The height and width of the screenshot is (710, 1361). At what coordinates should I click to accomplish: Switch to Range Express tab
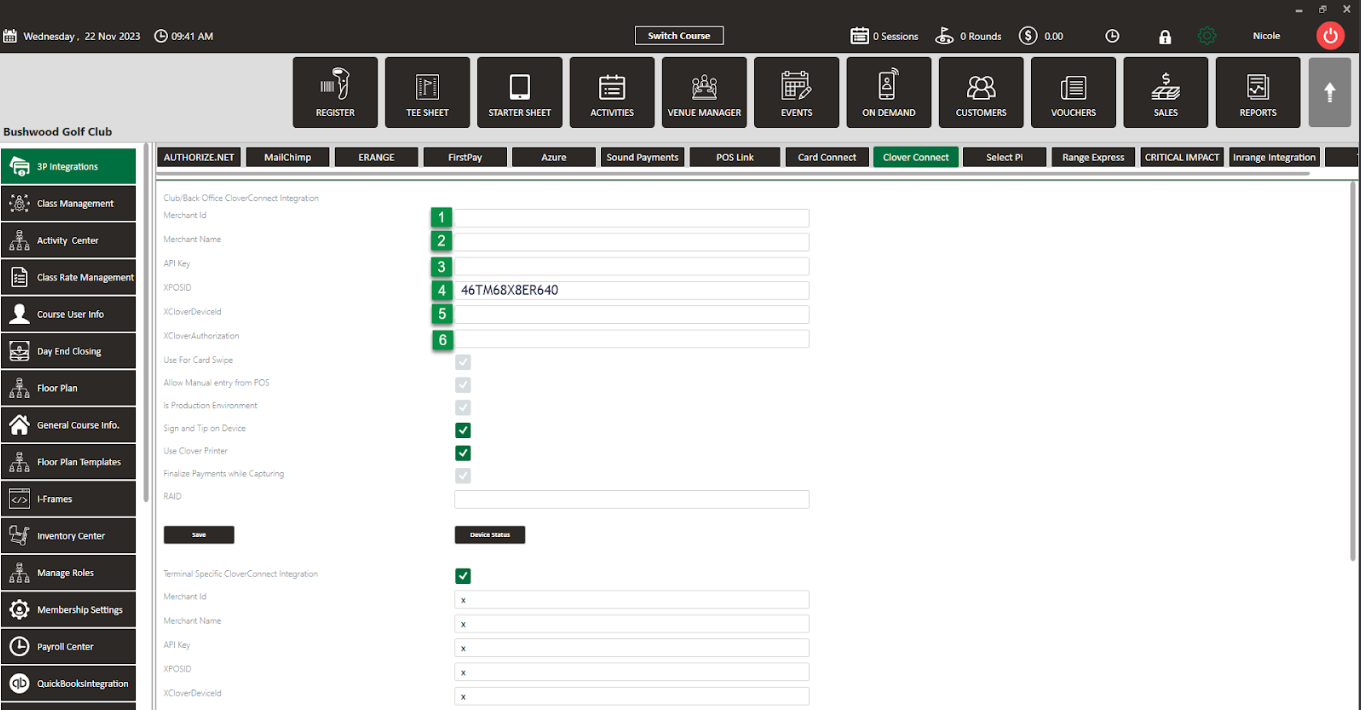coord(1093,157)
